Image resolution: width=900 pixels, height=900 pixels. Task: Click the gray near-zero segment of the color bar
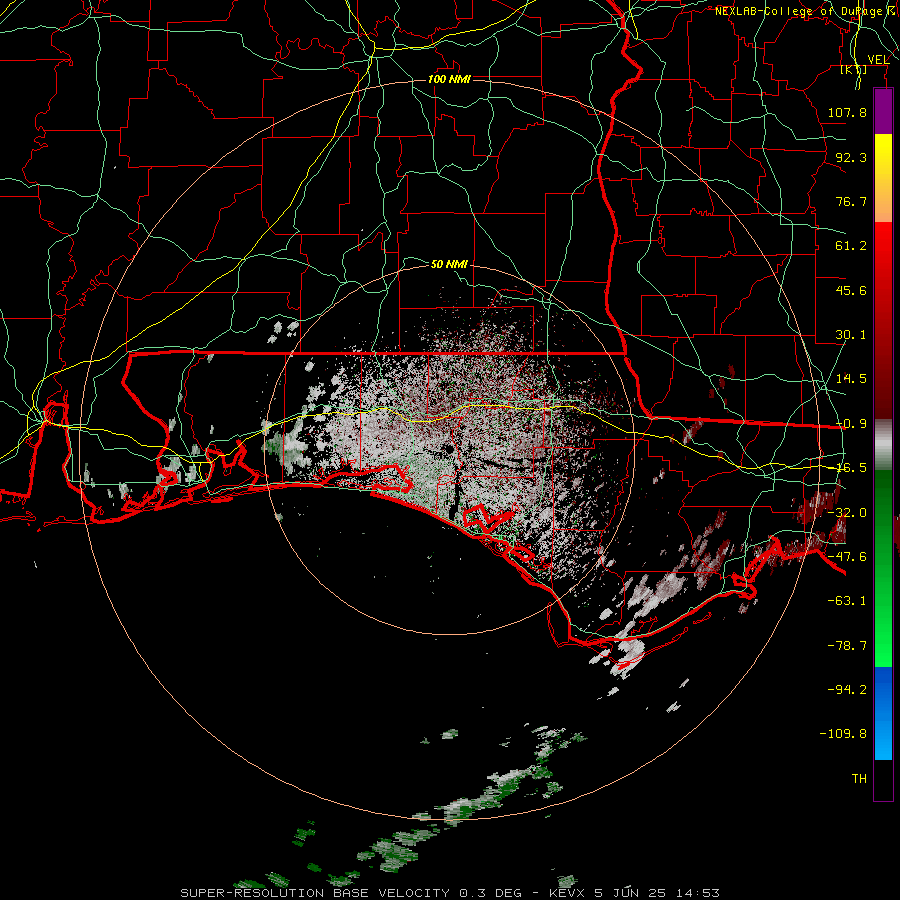click(883, 445)
